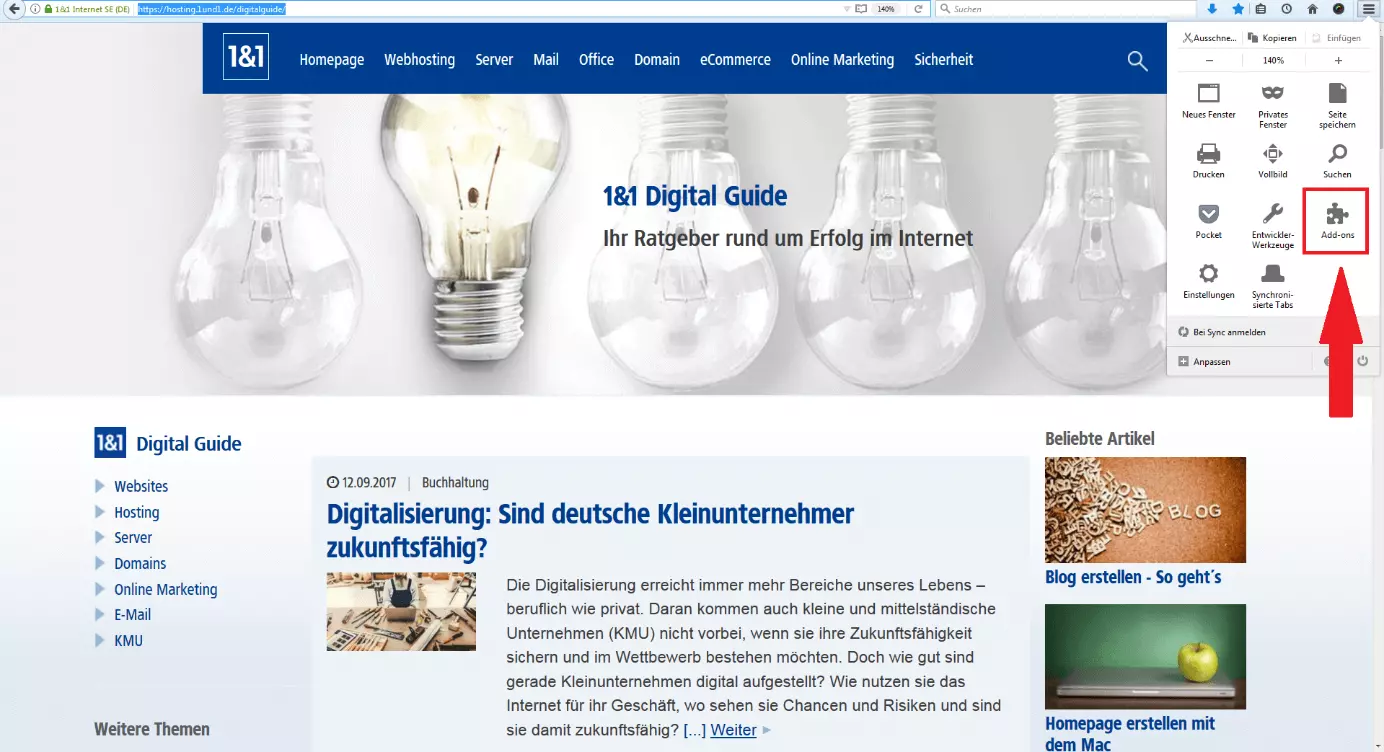Open the bookmarks list icon in toolbar
The height and width of the screenshot is (752, 1384).
[x=1261, y=9]
